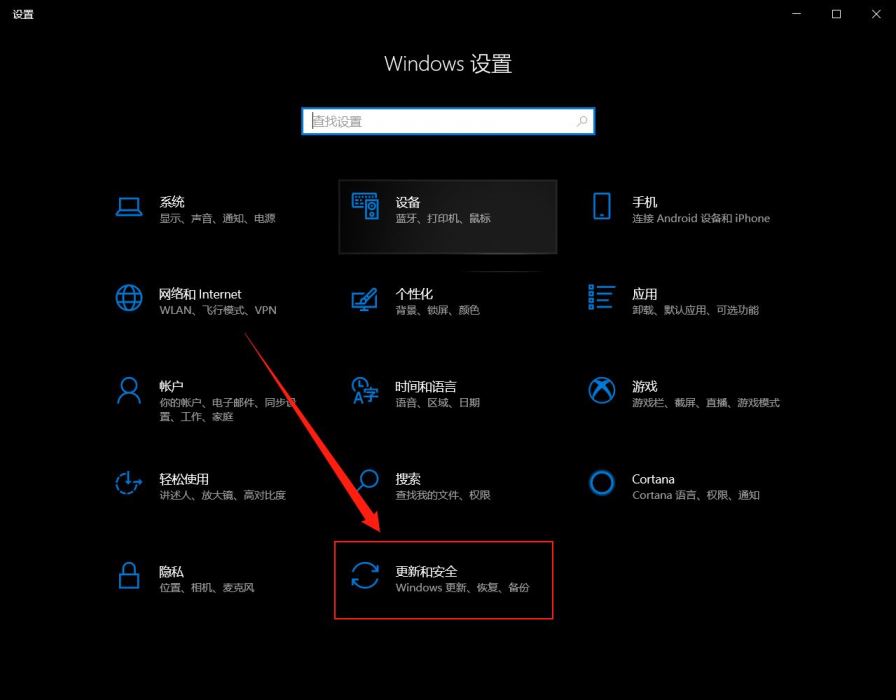
Task: Click the magnifier in the search box
Action: [x=582, y=121]
